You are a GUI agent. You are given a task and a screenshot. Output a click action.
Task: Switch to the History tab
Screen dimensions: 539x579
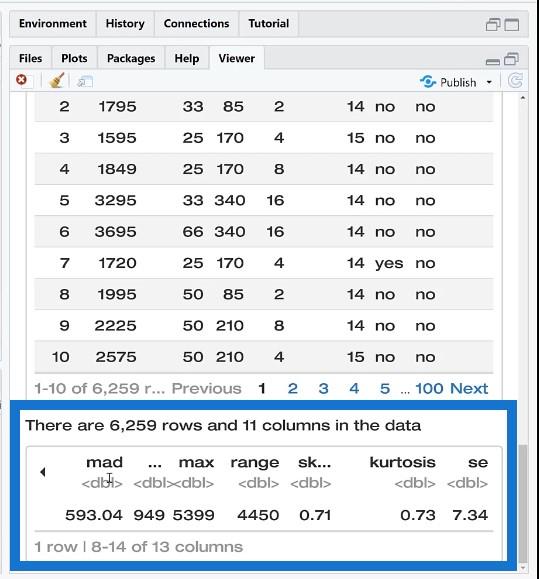pos(125,24)
